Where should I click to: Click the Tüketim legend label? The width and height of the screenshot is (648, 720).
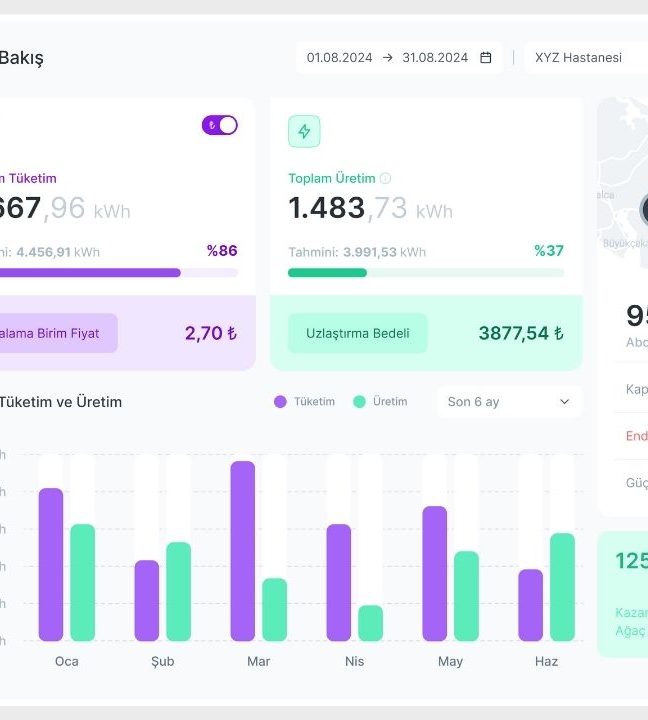[x=315, y=402]
